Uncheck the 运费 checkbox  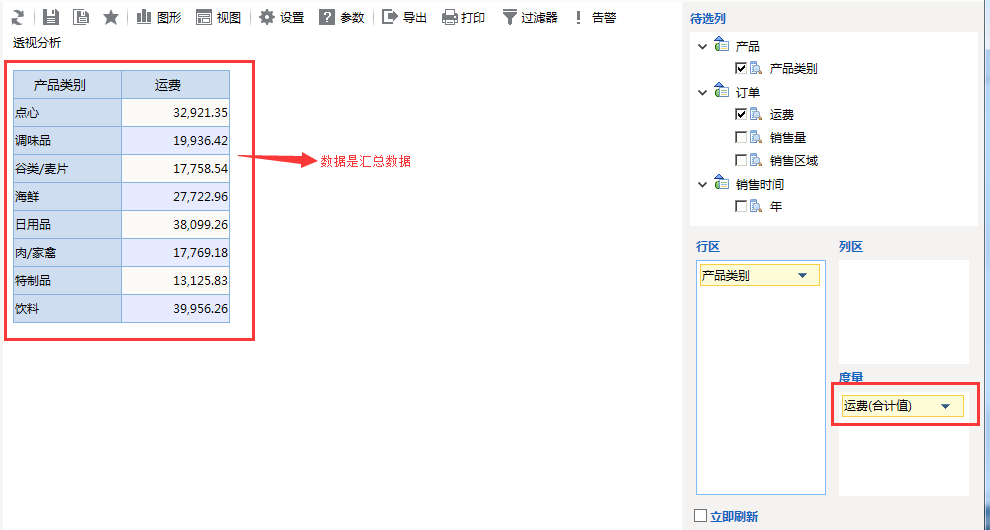point(741,114)
